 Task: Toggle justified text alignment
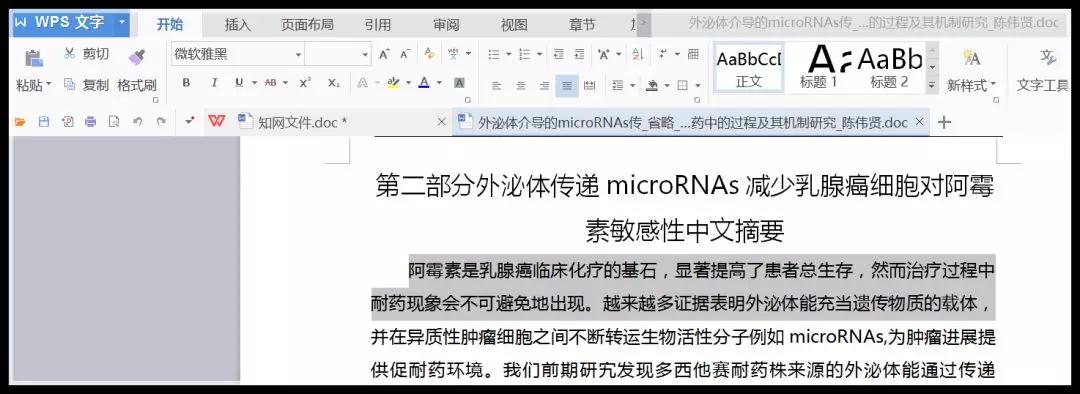567,86
